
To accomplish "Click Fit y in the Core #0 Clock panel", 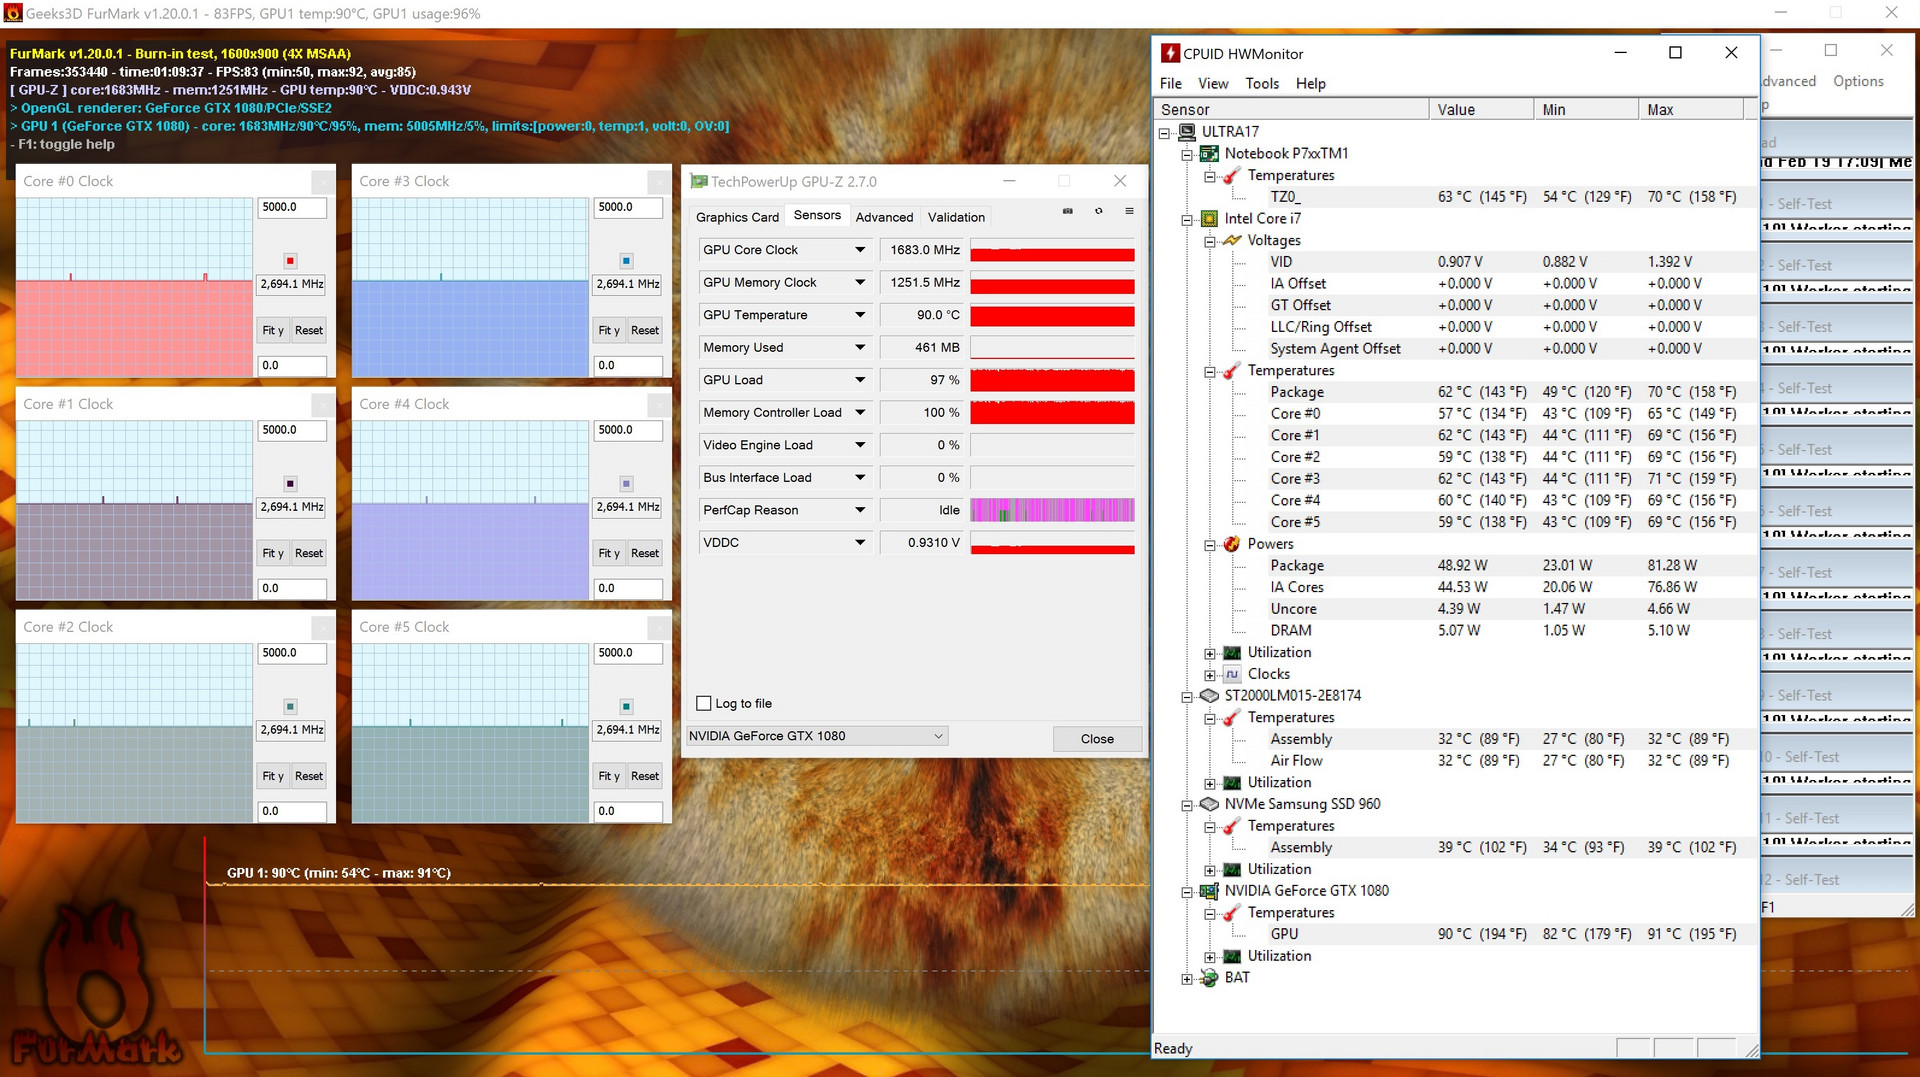I will tap(273, 330).
